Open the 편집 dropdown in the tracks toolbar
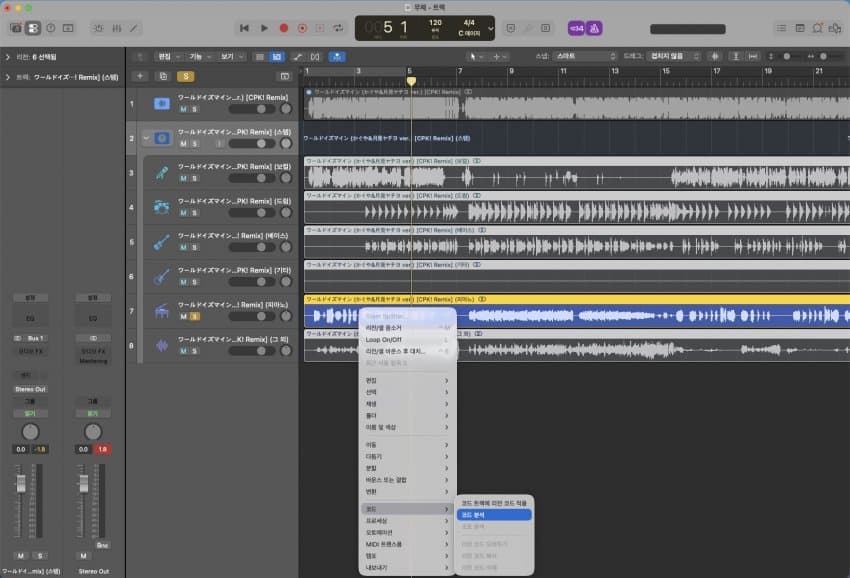Image resolution: width=850 pixels, height=578 pixels. pyautogui.click(x=168, y=57)
